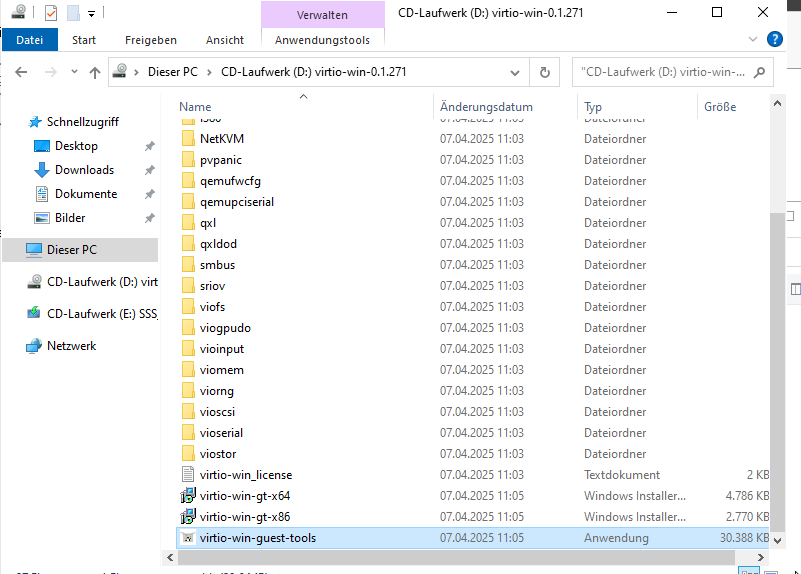The height and width of the screenshot is (574, 801).
Task: Select the qemufwcfg folder icon
Action: [x=188, y=181]
